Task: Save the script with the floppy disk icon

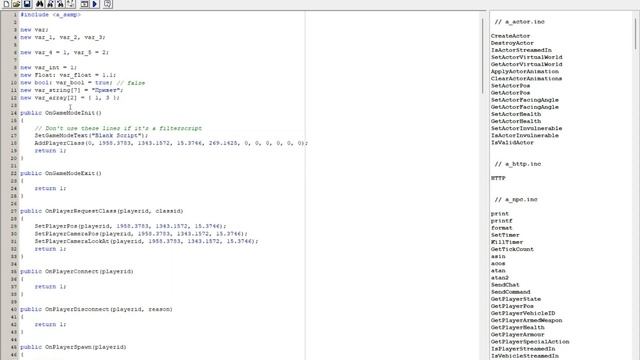Action: click(27, 4)
